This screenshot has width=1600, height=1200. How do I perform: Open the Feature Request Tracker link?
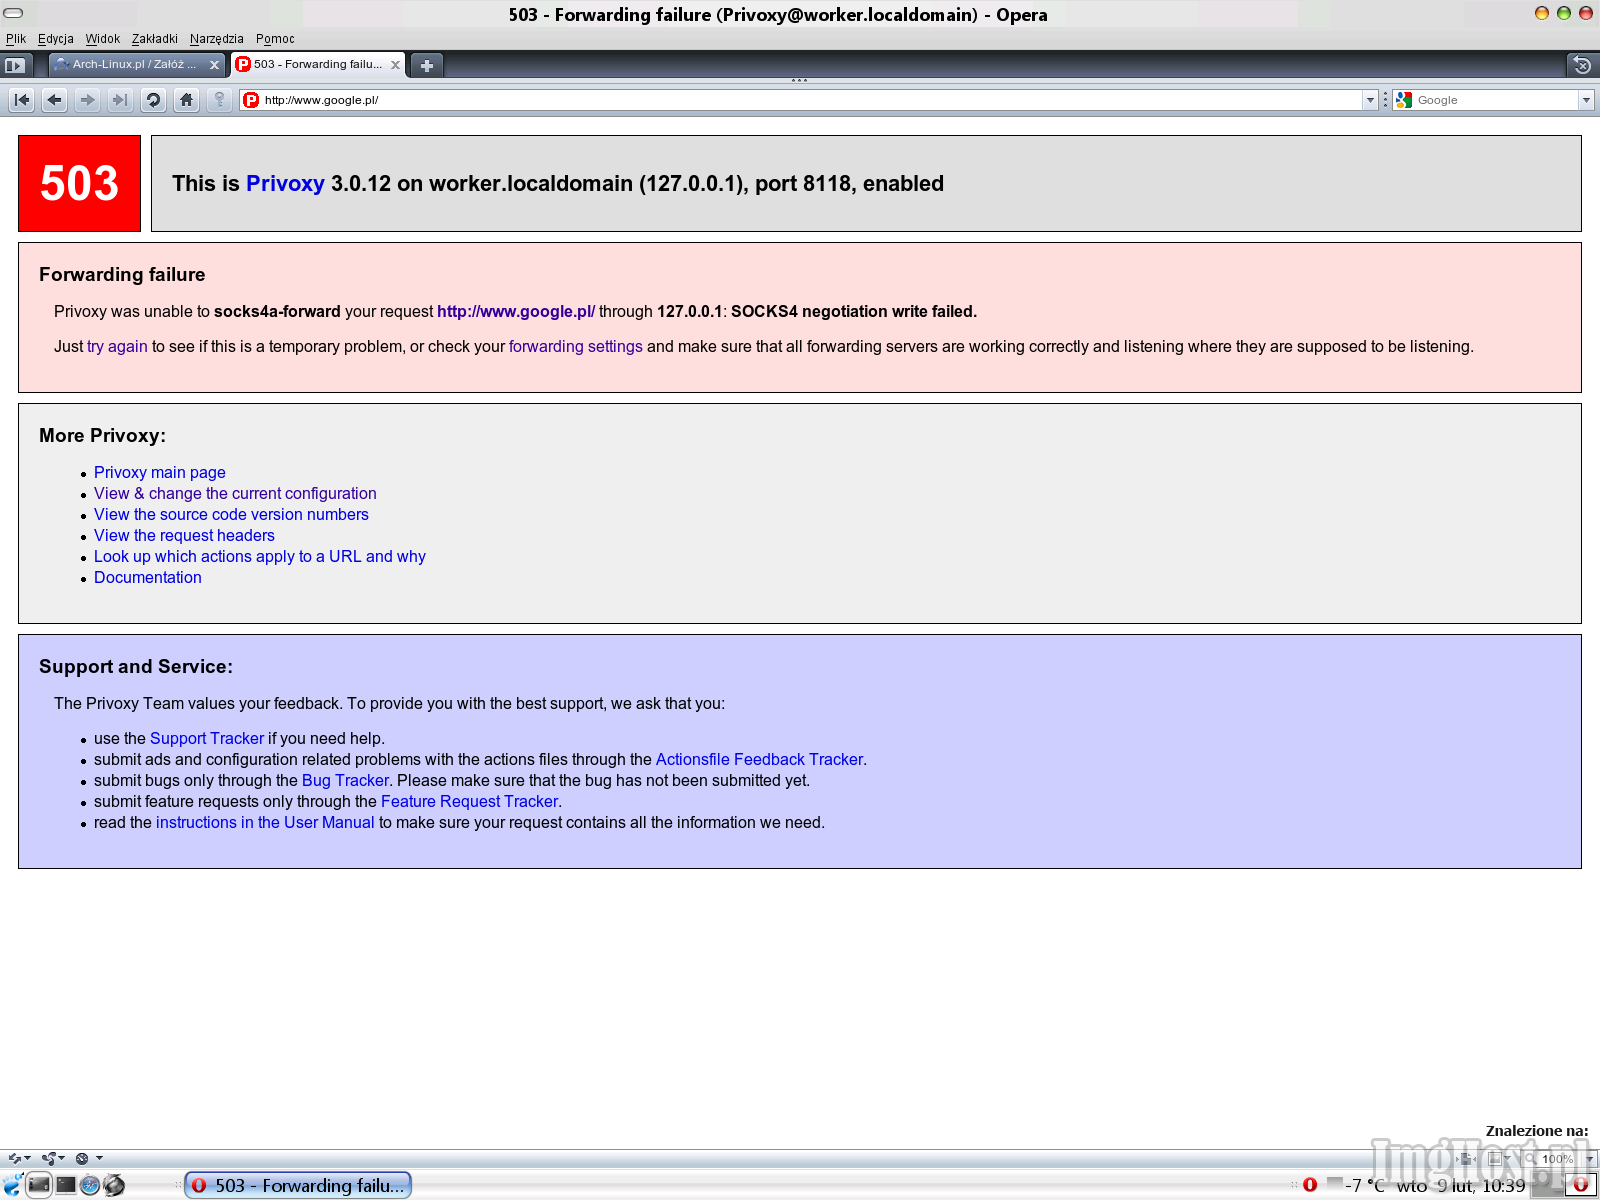(x=469, y=802)
